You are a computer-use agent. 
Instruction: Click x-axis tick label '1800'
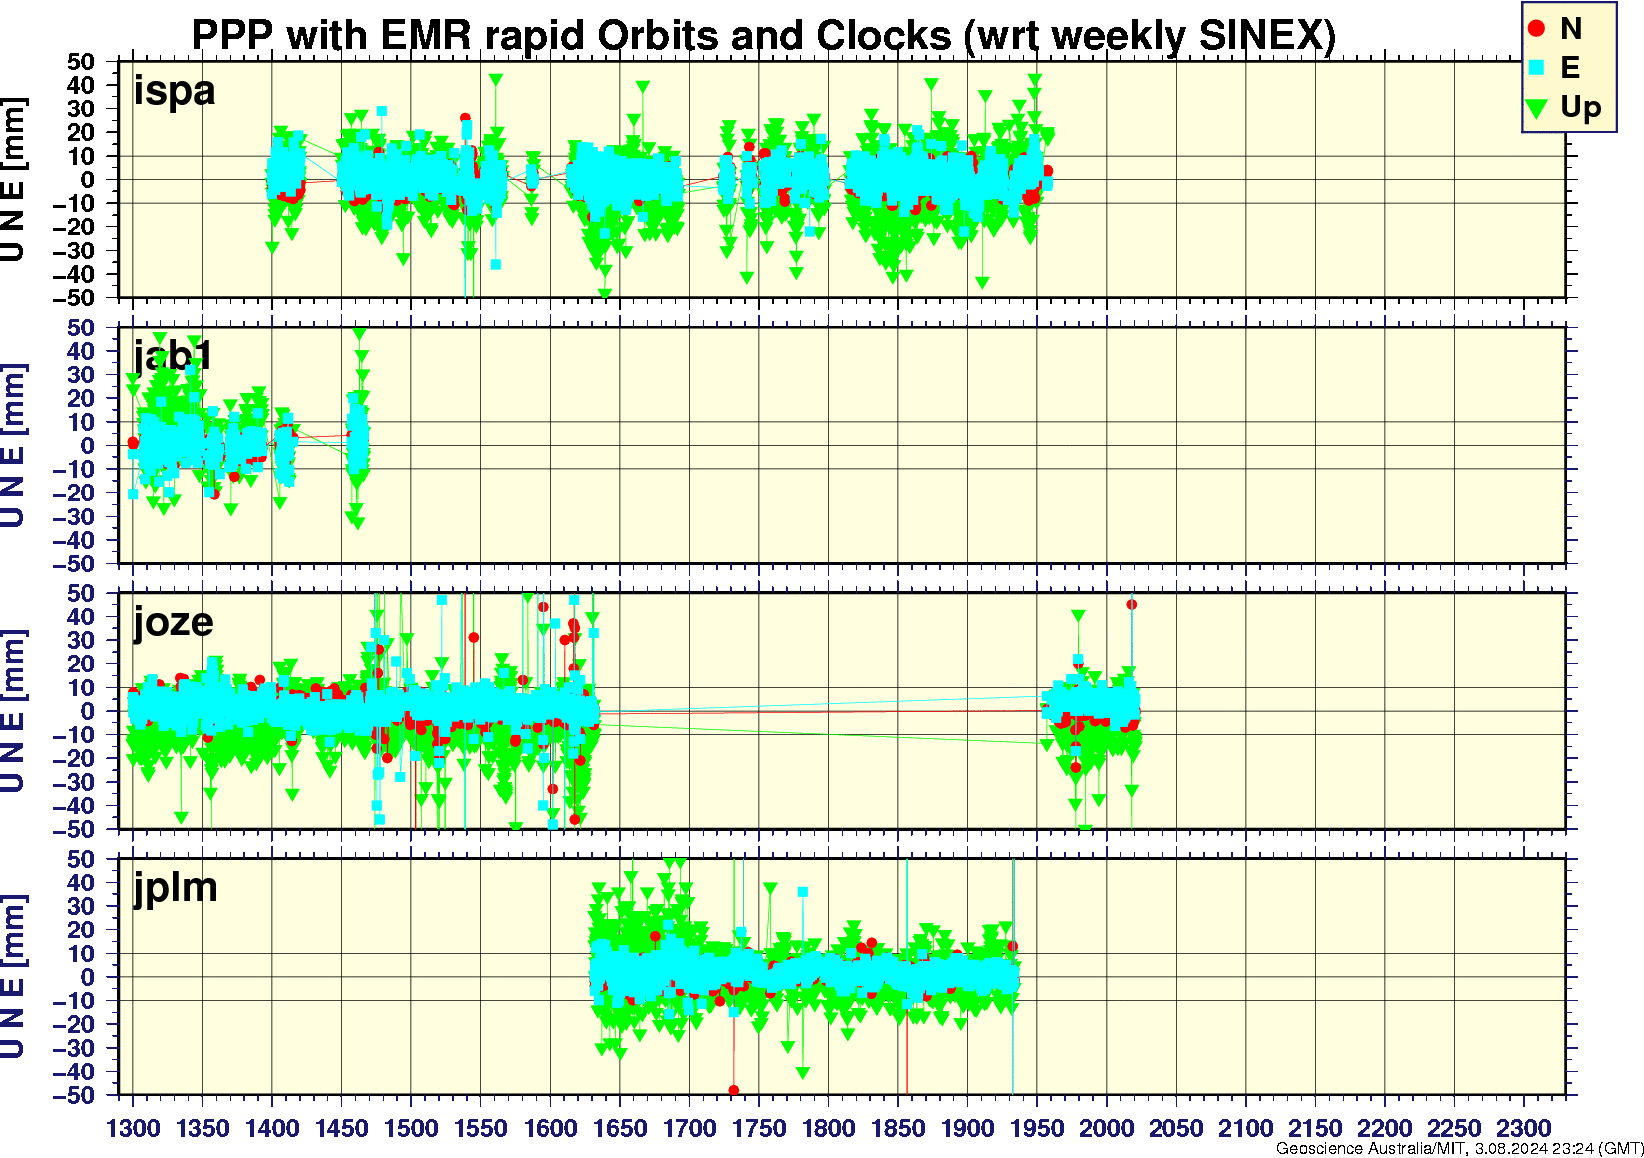828,1129
